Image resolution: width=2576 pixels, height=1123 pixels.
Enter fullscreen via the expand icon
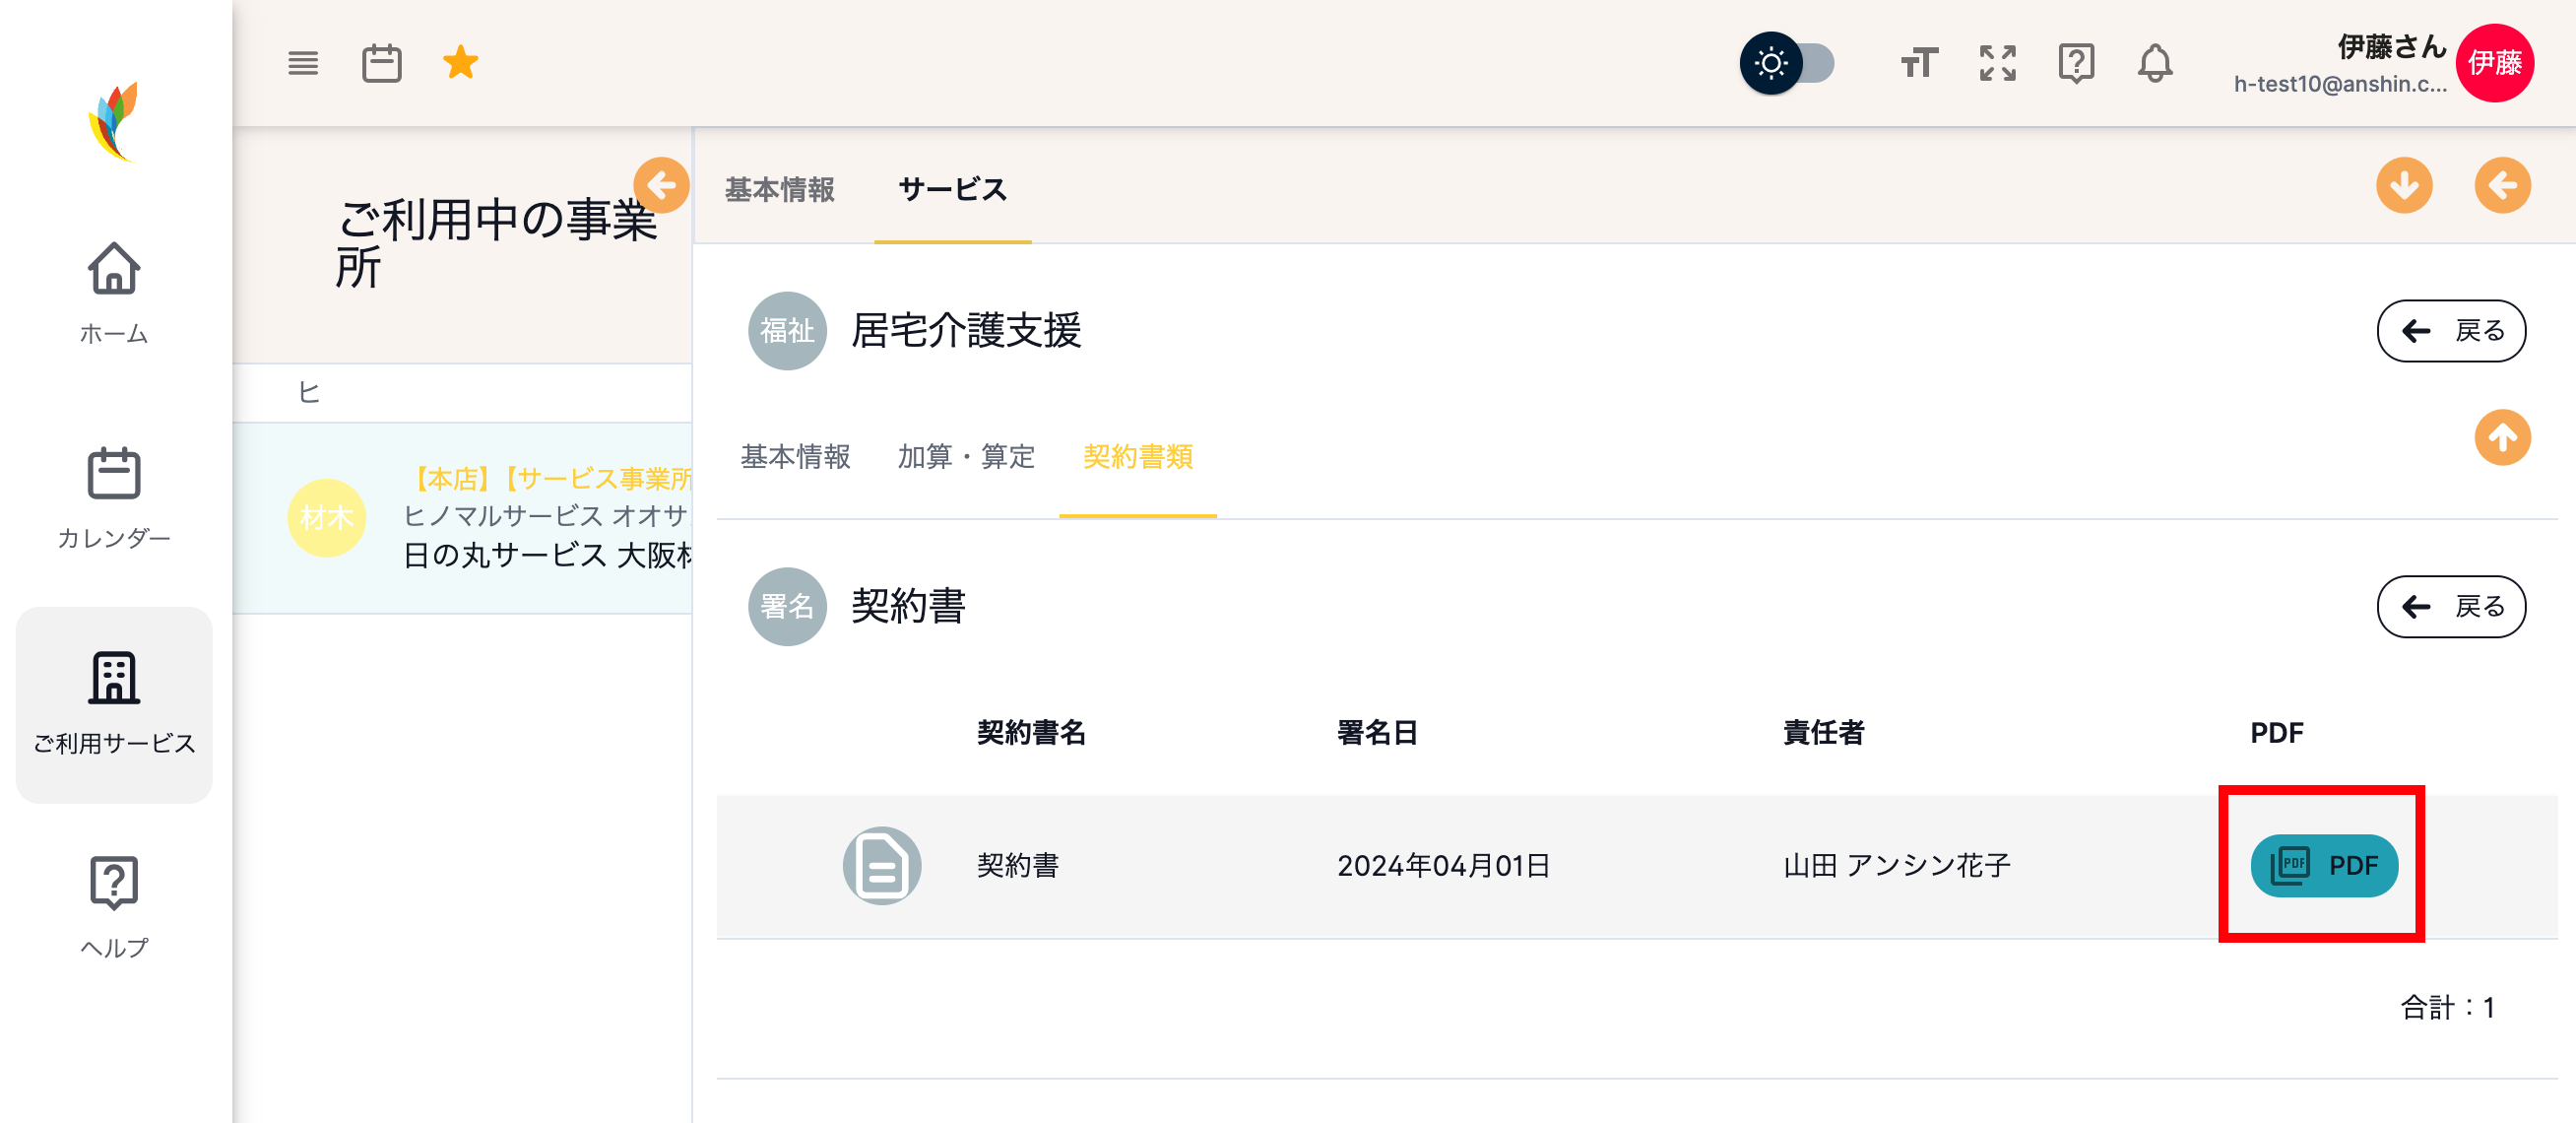(1997, 63)
